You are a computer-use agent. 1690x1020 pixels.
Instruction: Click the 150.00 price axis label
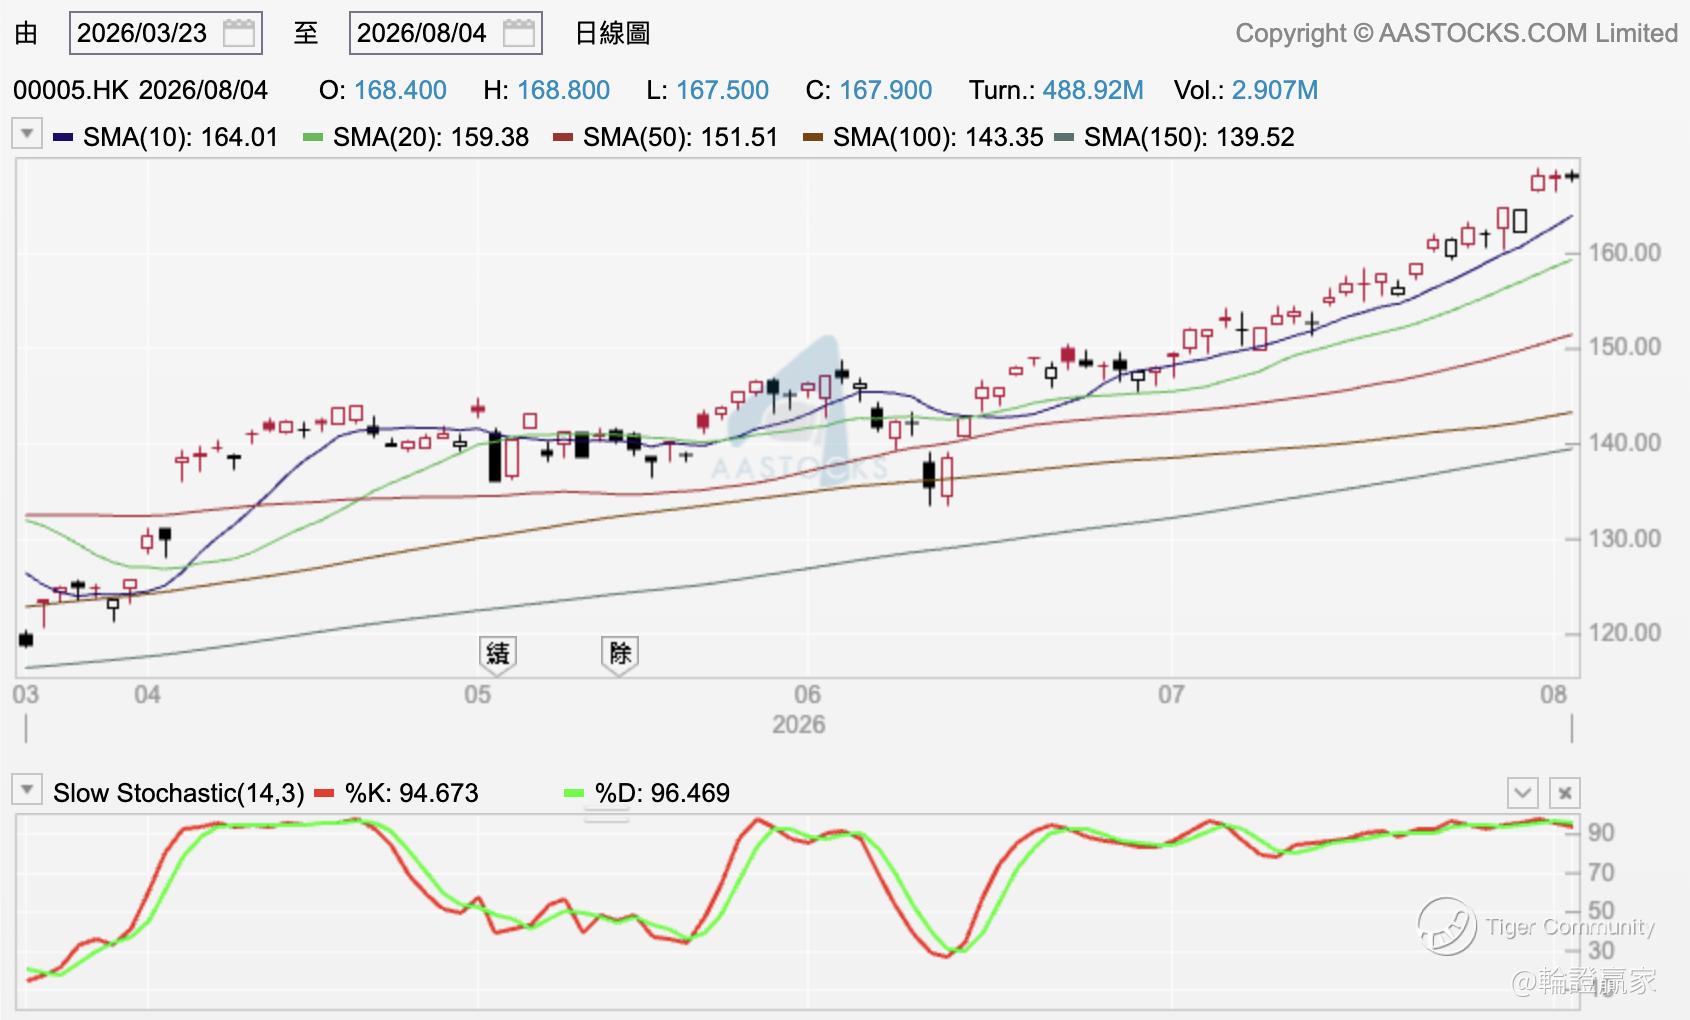point(1625,347)
